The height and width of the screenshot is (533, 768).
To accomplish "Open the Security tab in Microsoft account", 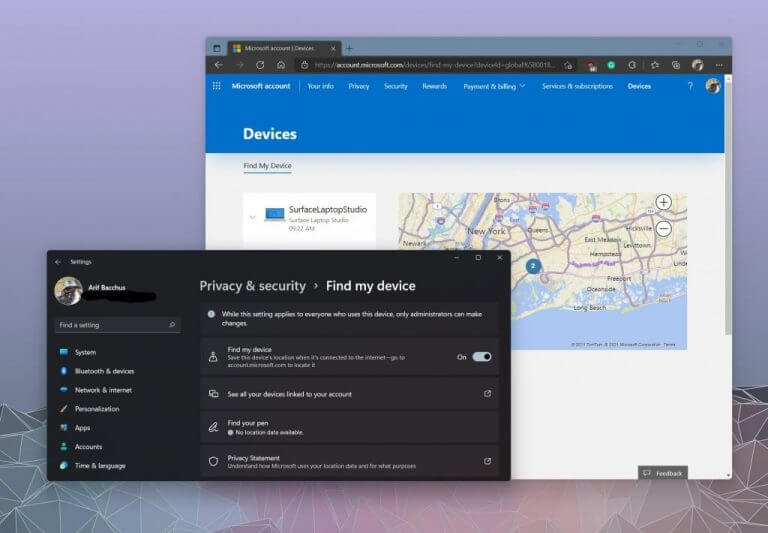I will pos(396,86).
